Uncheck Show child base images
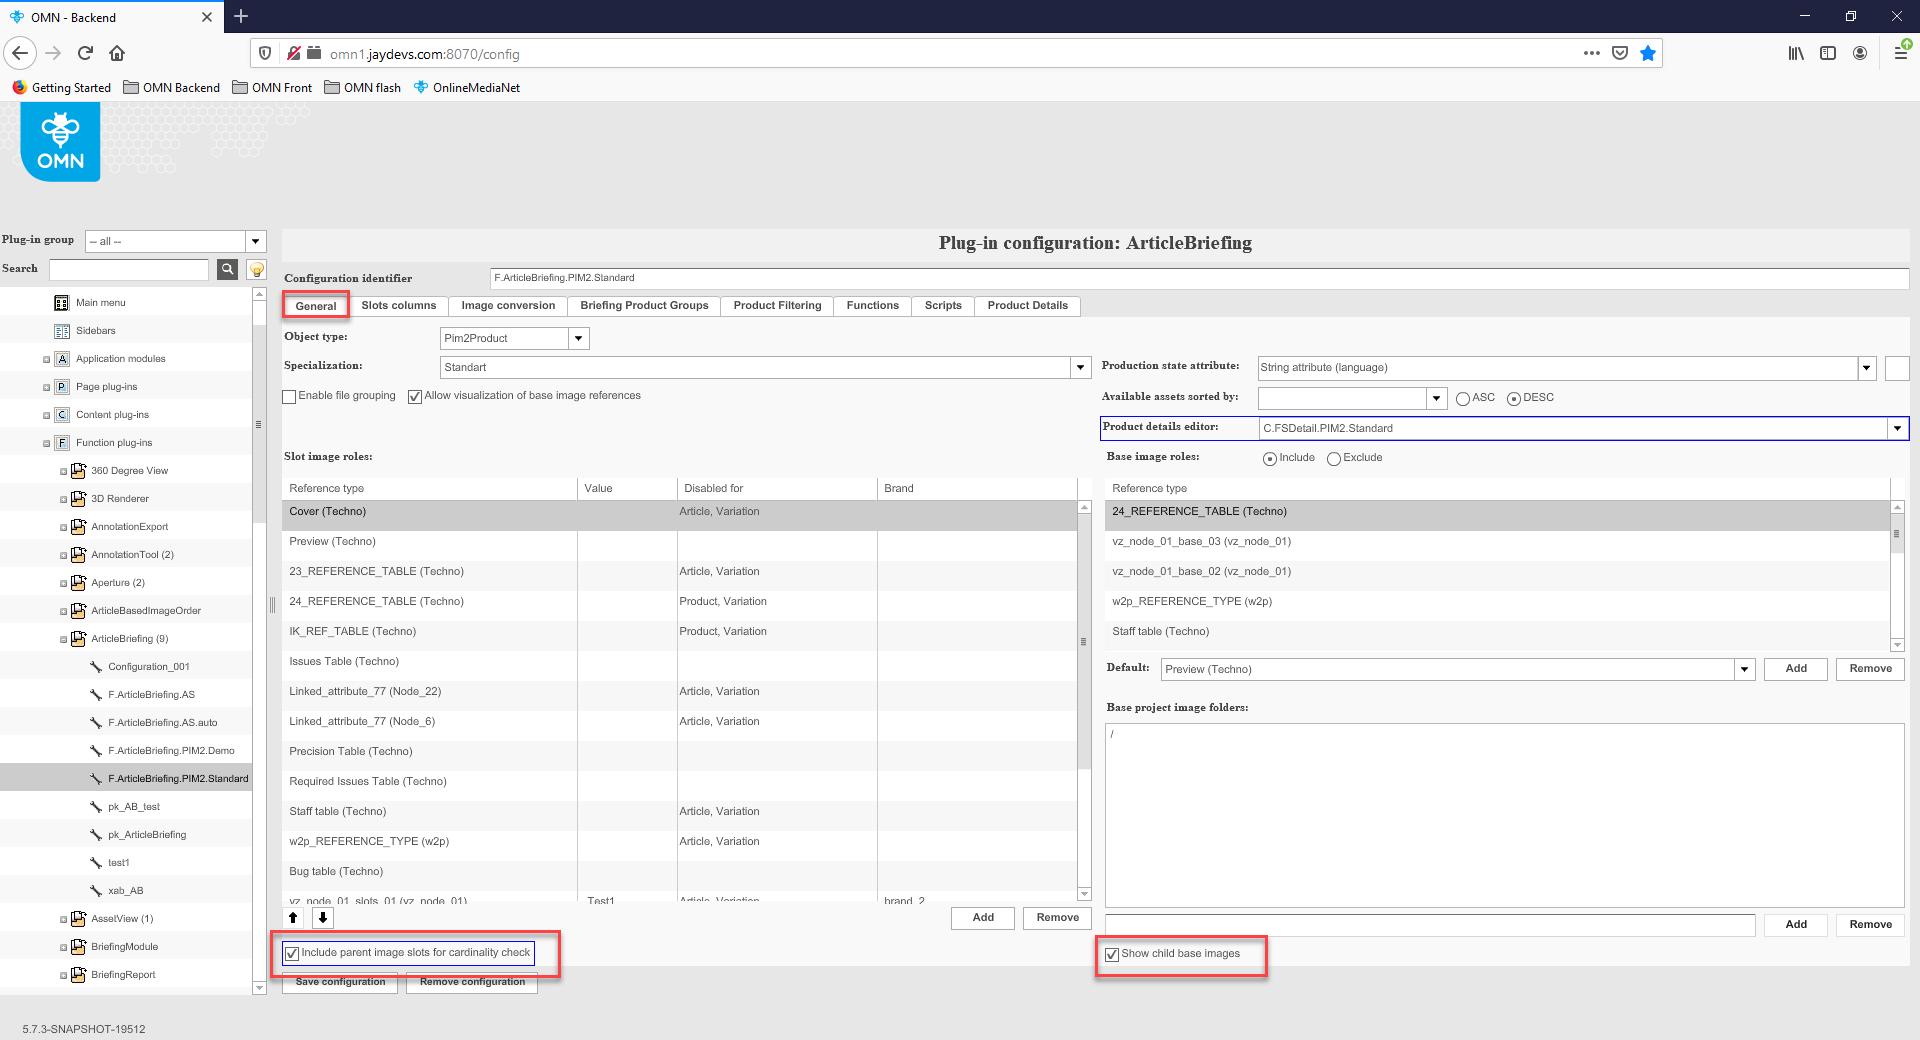Image resolution: width=1920 pixels, height=1040 pixels. (1112, 954)
